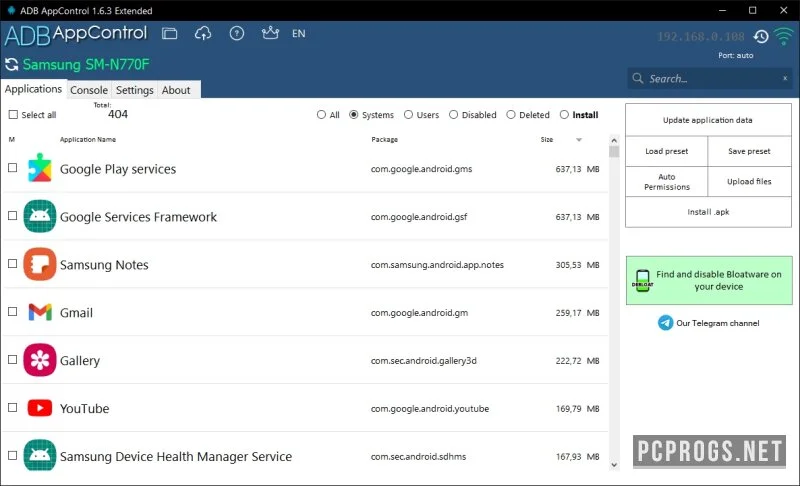
Task: Switch to the Console tab
Action: point(89,90)
